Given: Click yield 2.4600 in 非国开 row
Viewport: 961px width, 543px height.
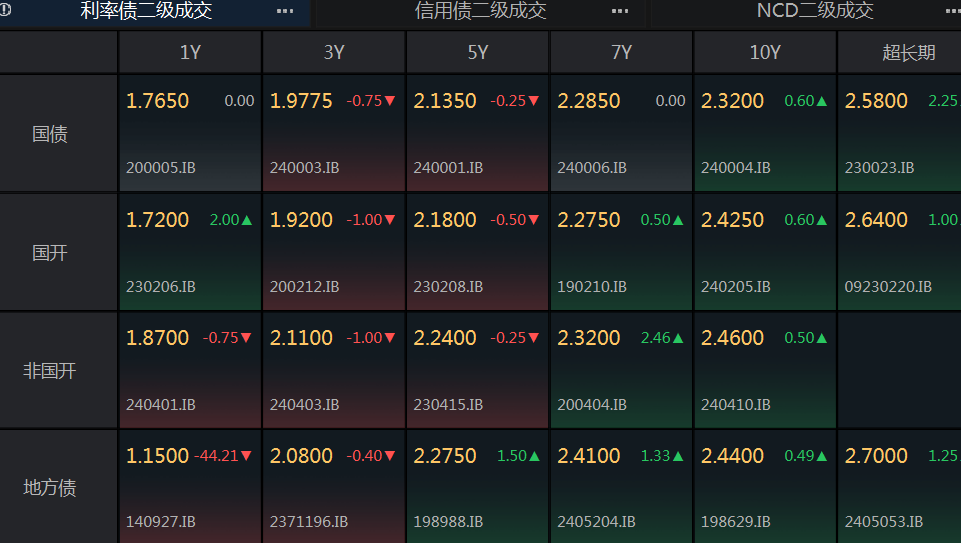Looking at the screenshot, I should click(x=732, y=338).
